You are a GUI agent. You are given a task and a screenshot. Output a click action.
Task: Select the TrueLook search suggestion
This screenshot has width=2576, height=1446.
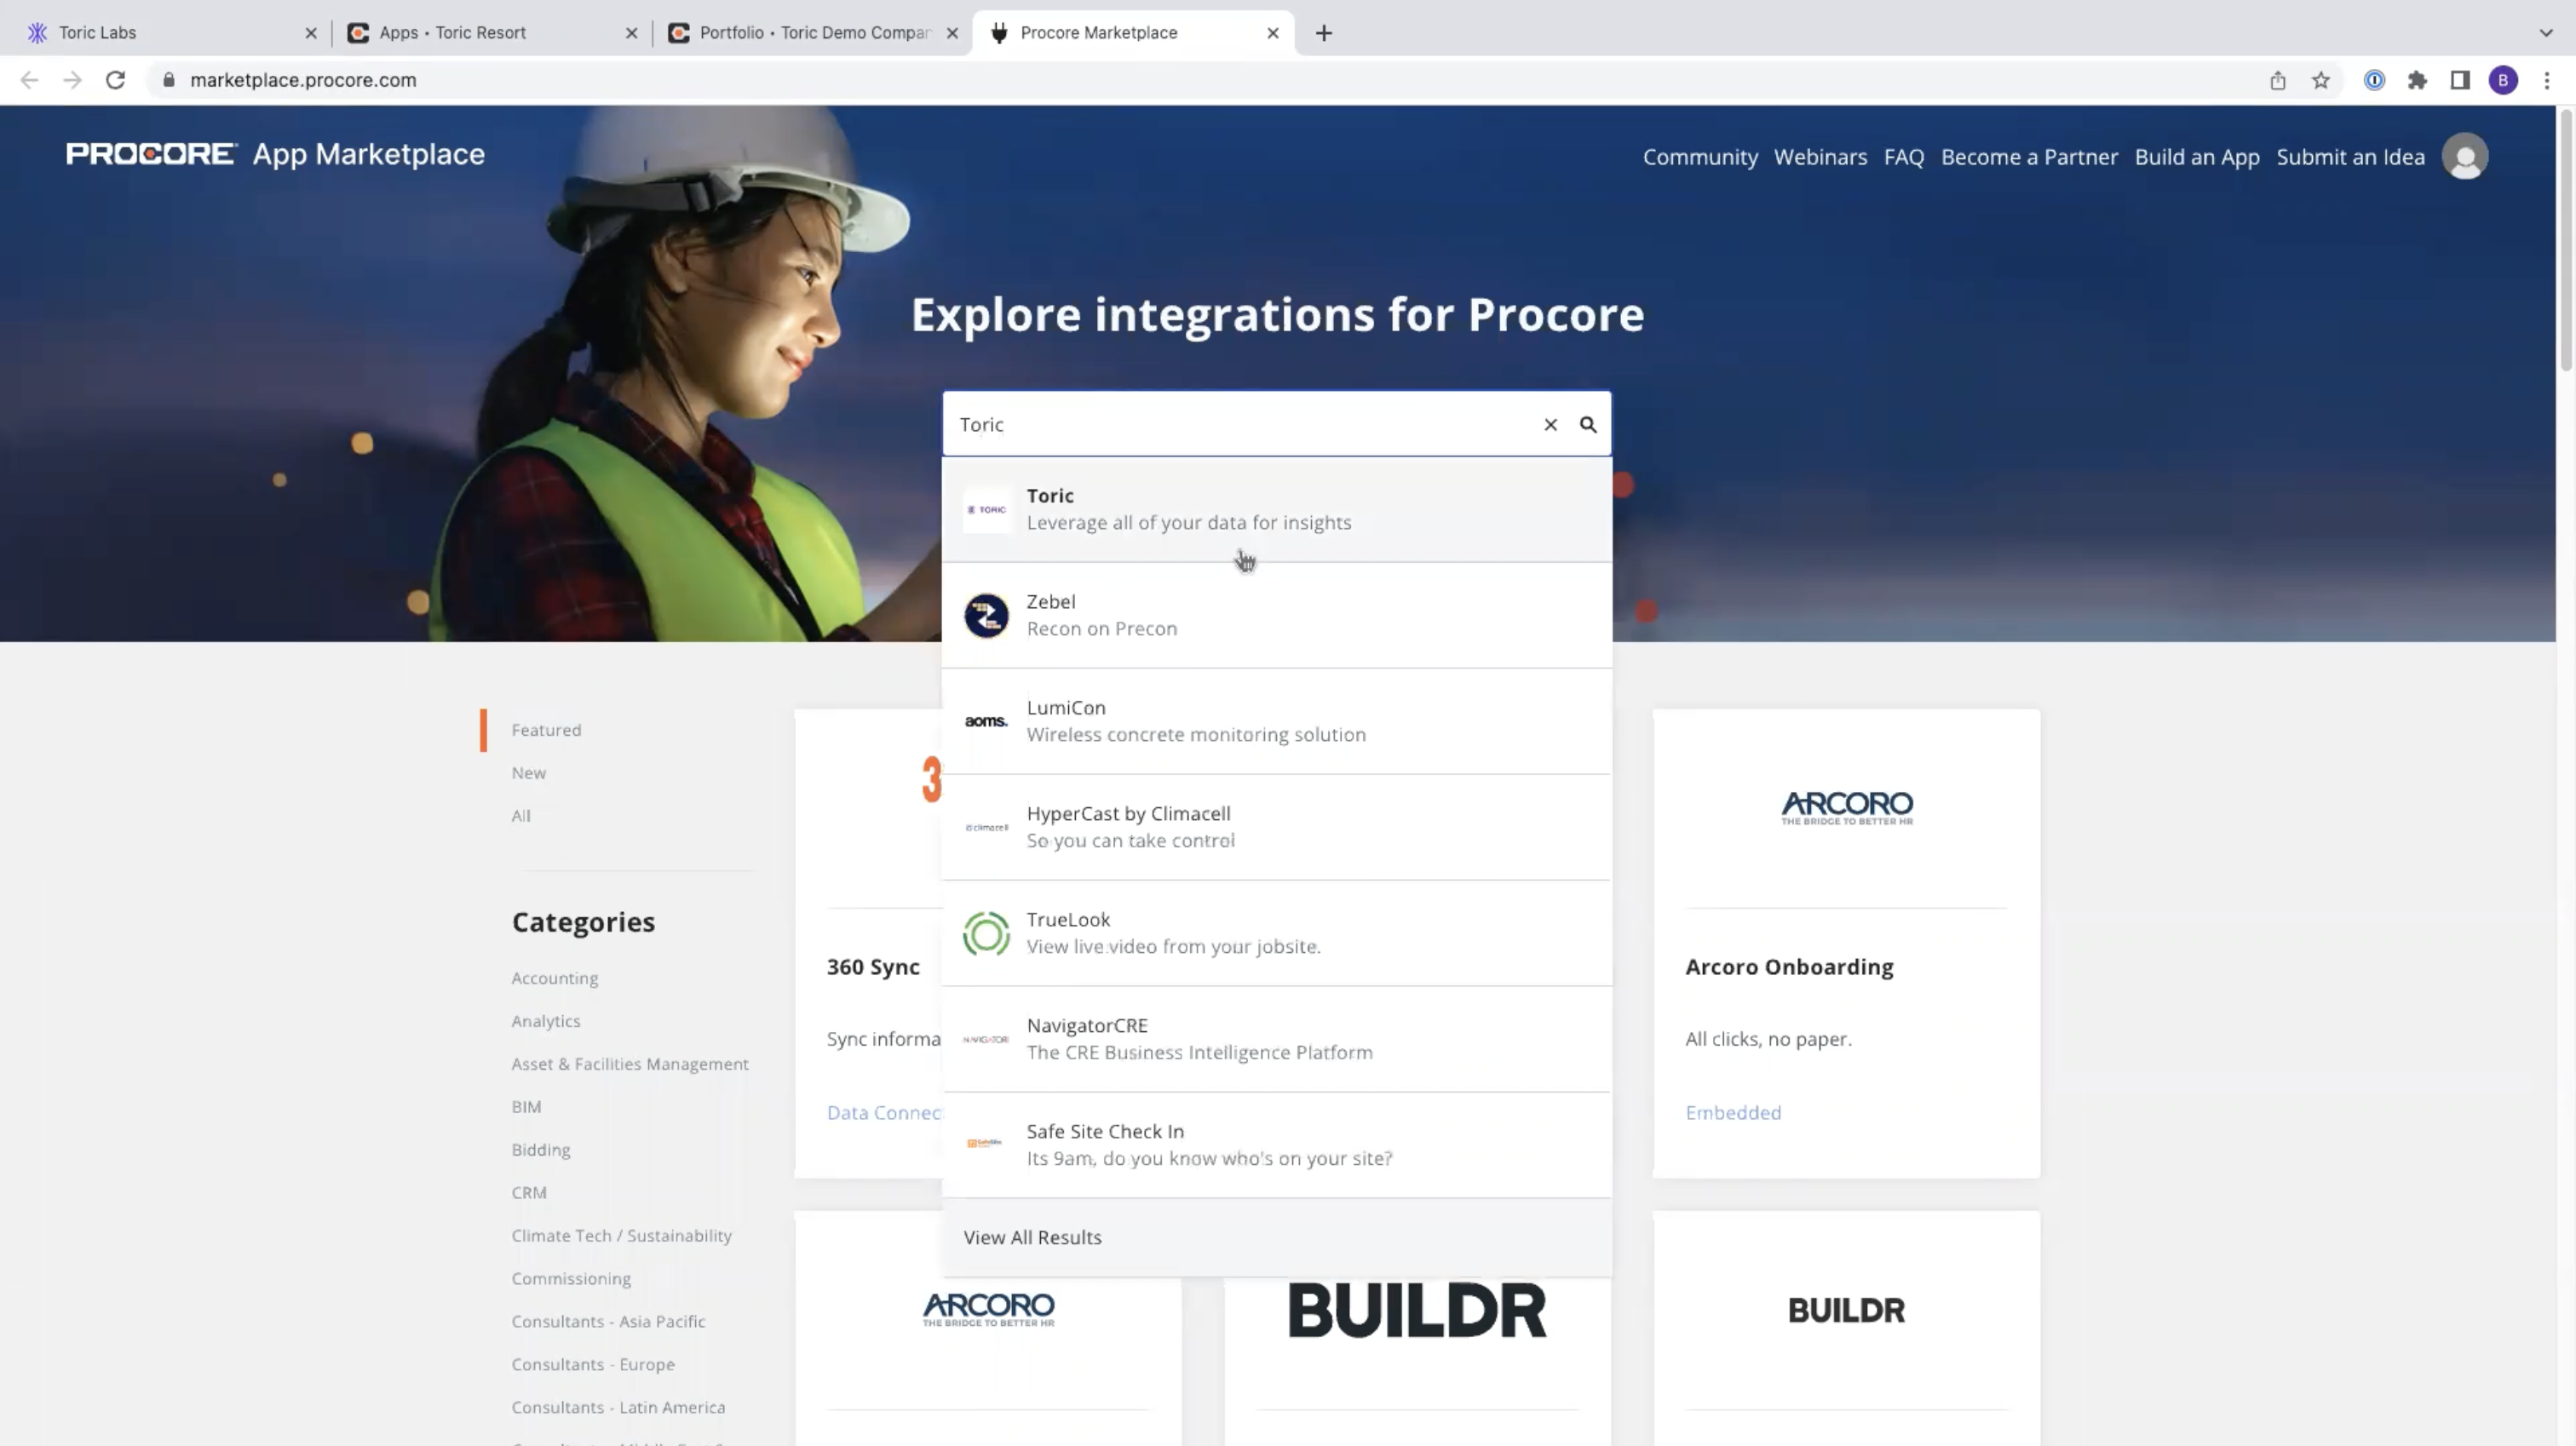[1277, 933]
